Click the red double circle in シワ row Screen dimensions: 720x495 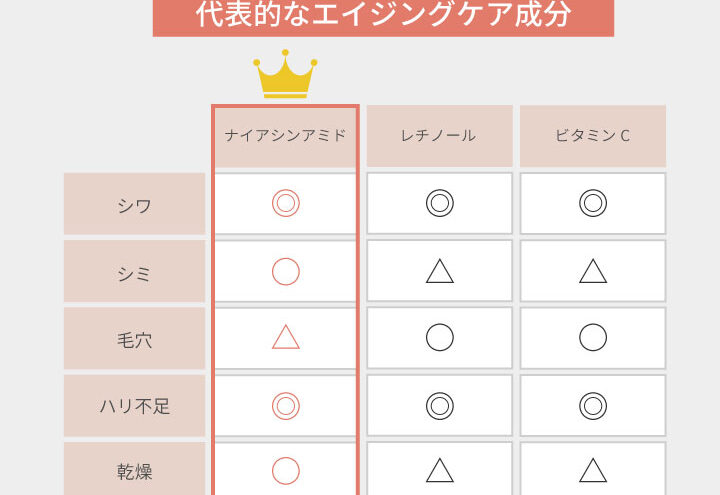coord(286,203)
